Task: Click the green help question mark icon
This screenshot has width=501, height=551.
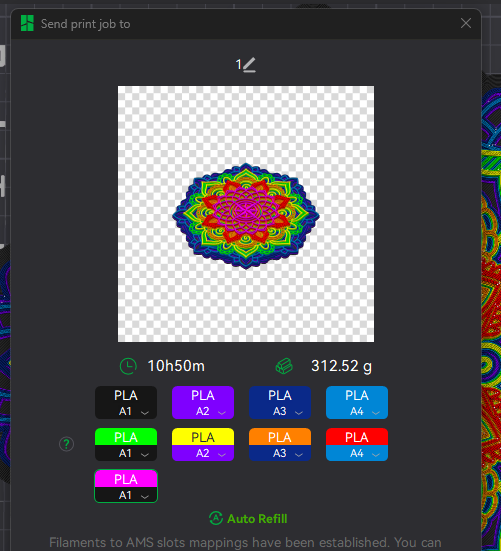Action: (x=66, y=444)
